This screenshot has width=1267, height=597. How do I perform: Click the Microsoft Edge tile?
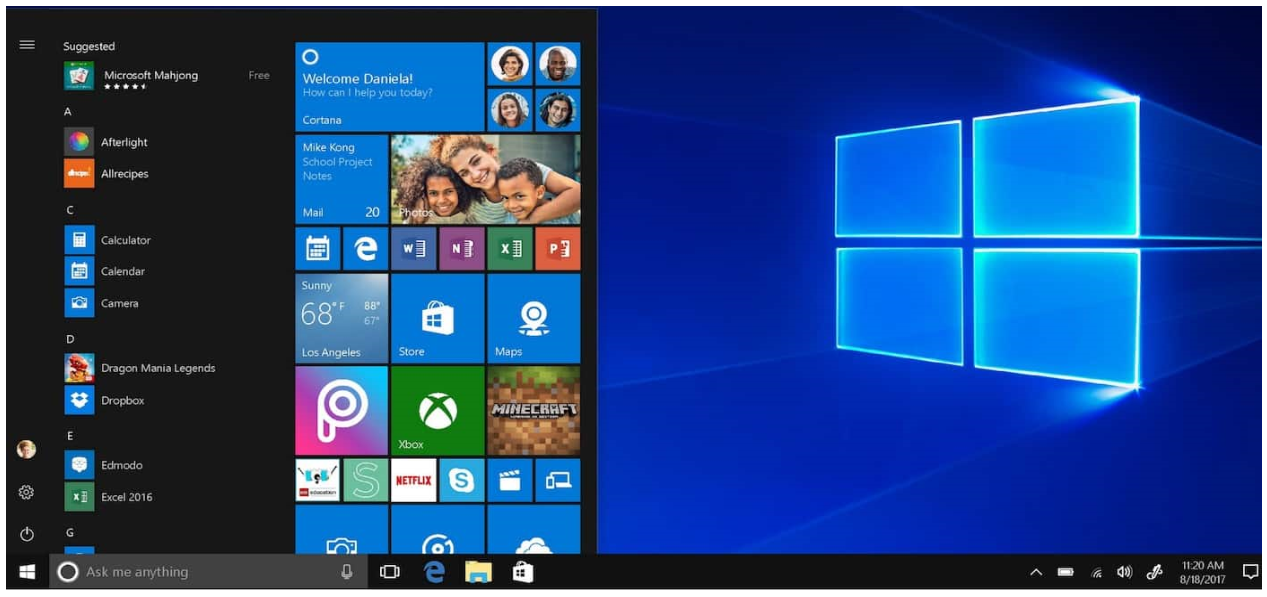(365, 248)
